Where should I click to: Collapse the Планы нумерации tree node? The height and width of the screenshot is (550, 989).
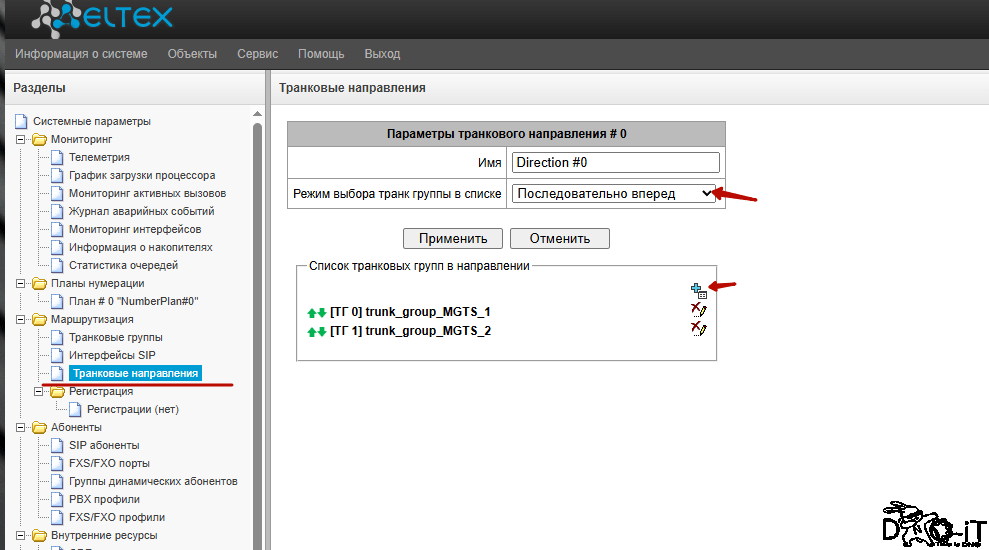click(x=21, y=284)
